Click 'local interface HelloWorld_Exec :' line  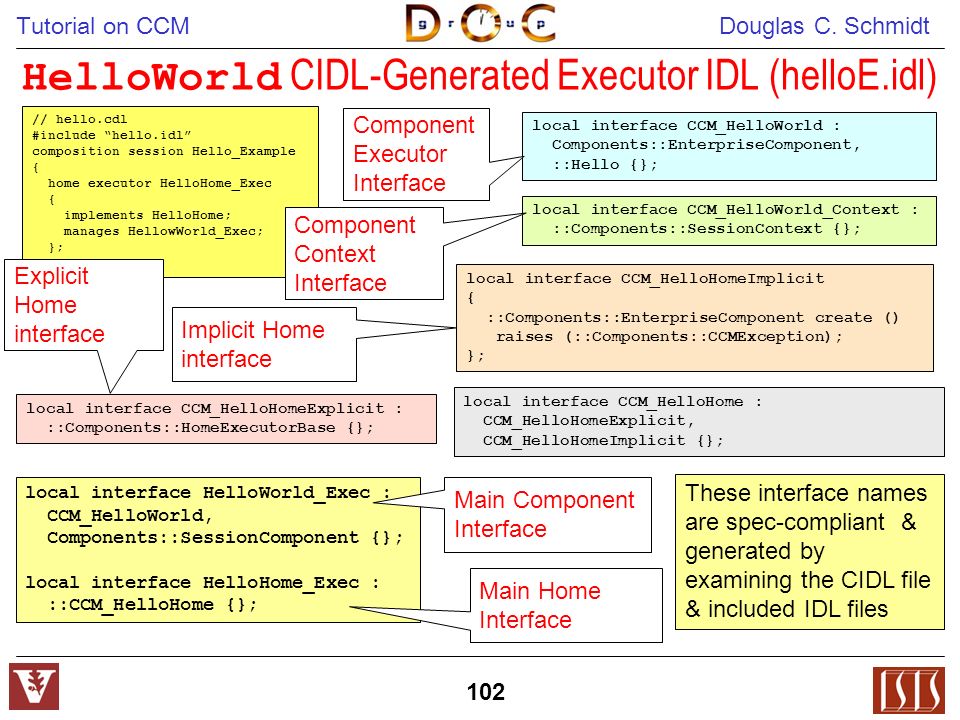(208, 492)
